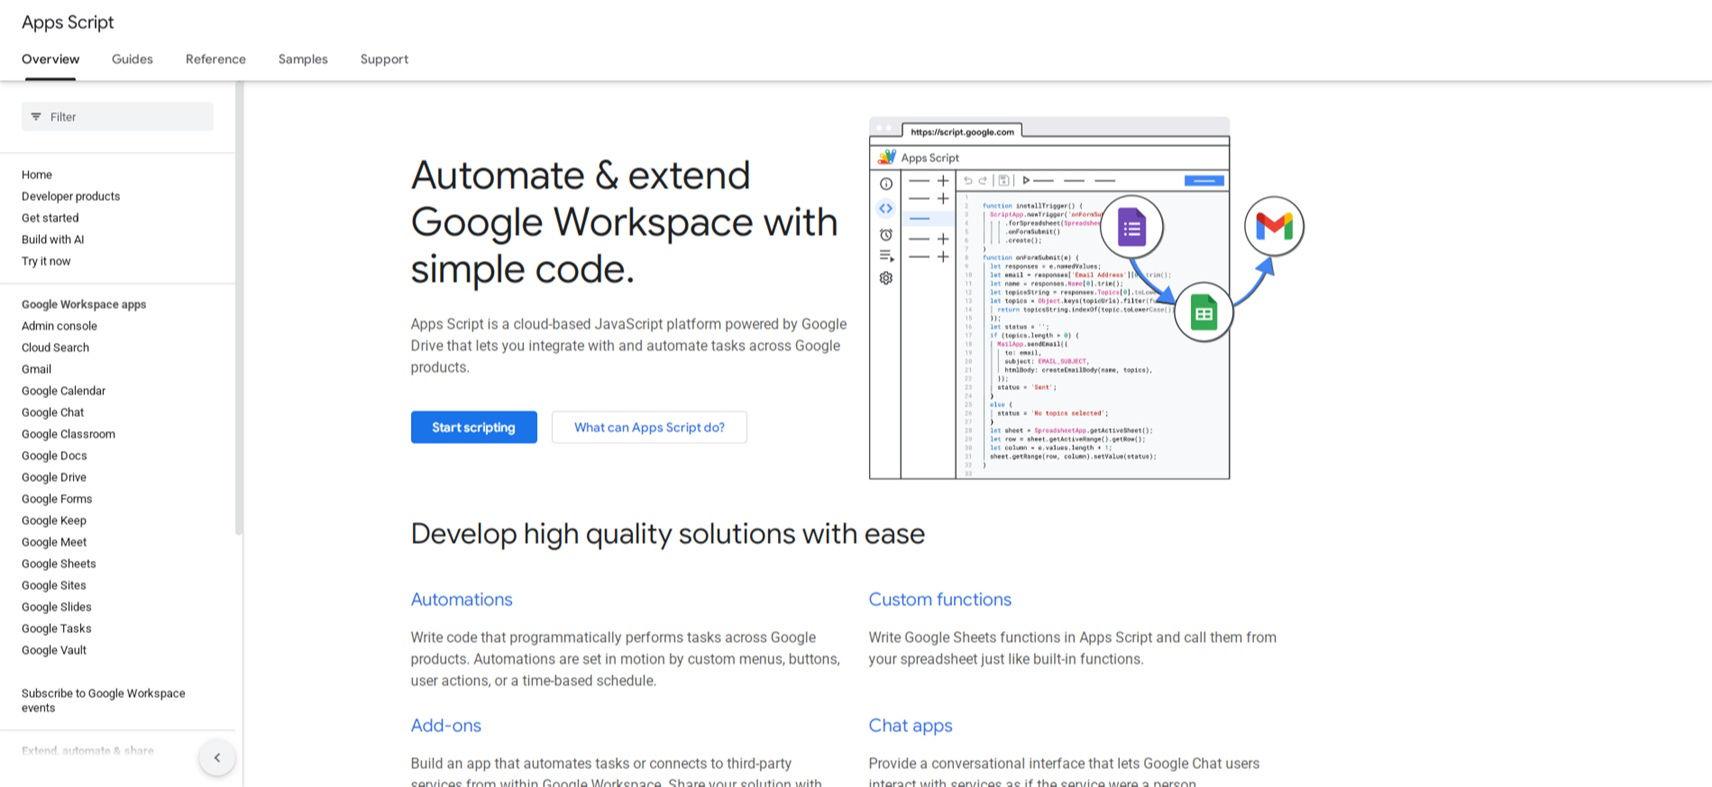Screen dimensions: 1712x787
Task: Open Build with AI in sidebar
Action: (x=53, y=240)
